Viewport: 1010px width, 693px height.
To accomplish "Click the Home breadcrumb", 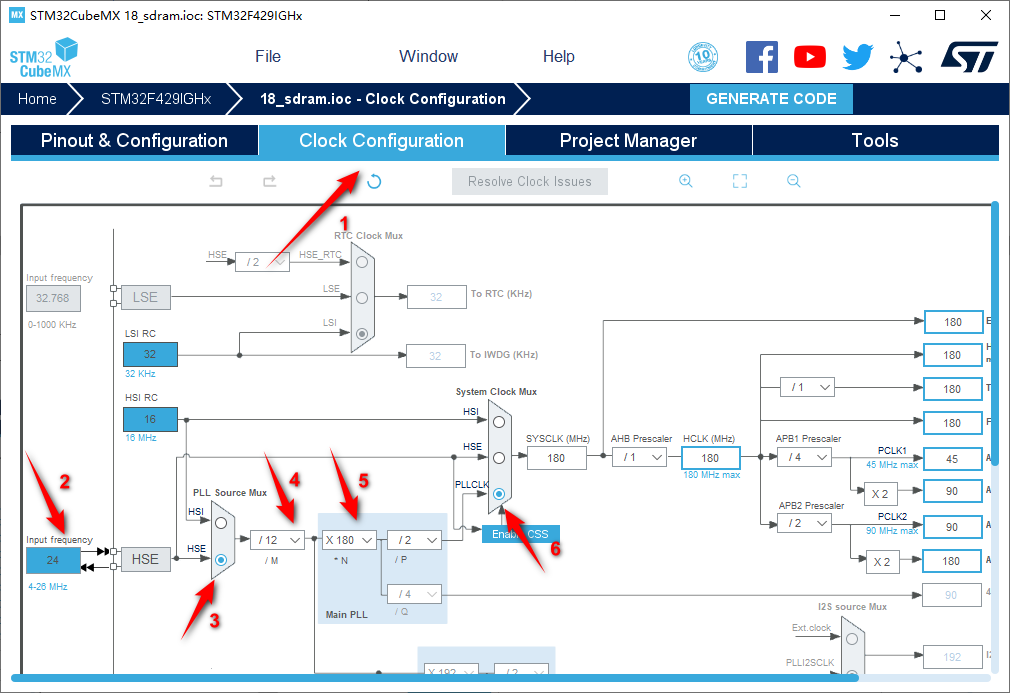I will (x=37, y=99).
